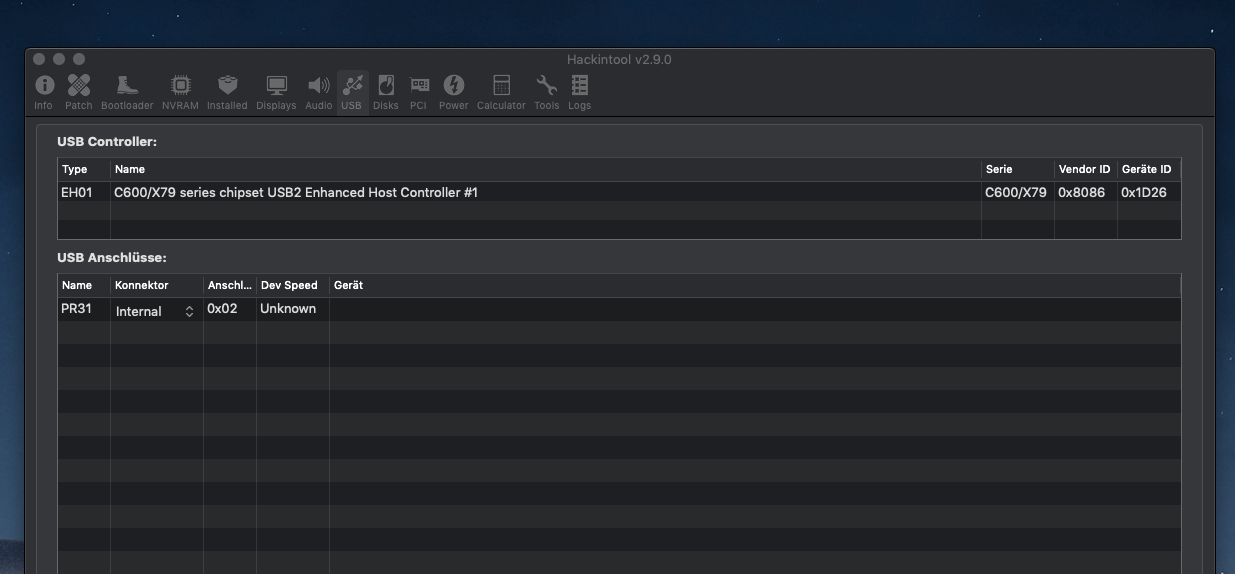The image size is (1235, 574).
Task: Open the Audio toolbar section
Action: click(x=319, y=92)
